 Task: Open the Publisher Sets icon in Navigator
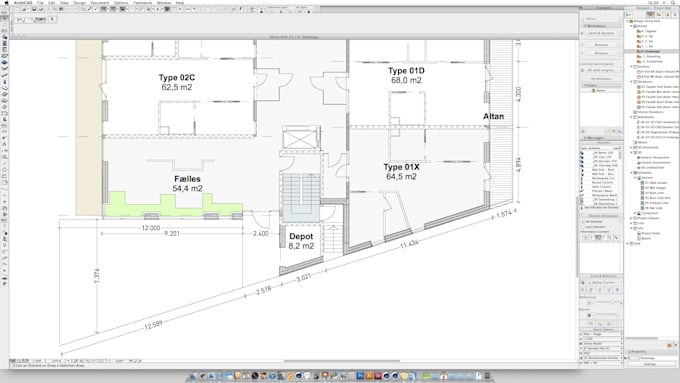[675, 14]
